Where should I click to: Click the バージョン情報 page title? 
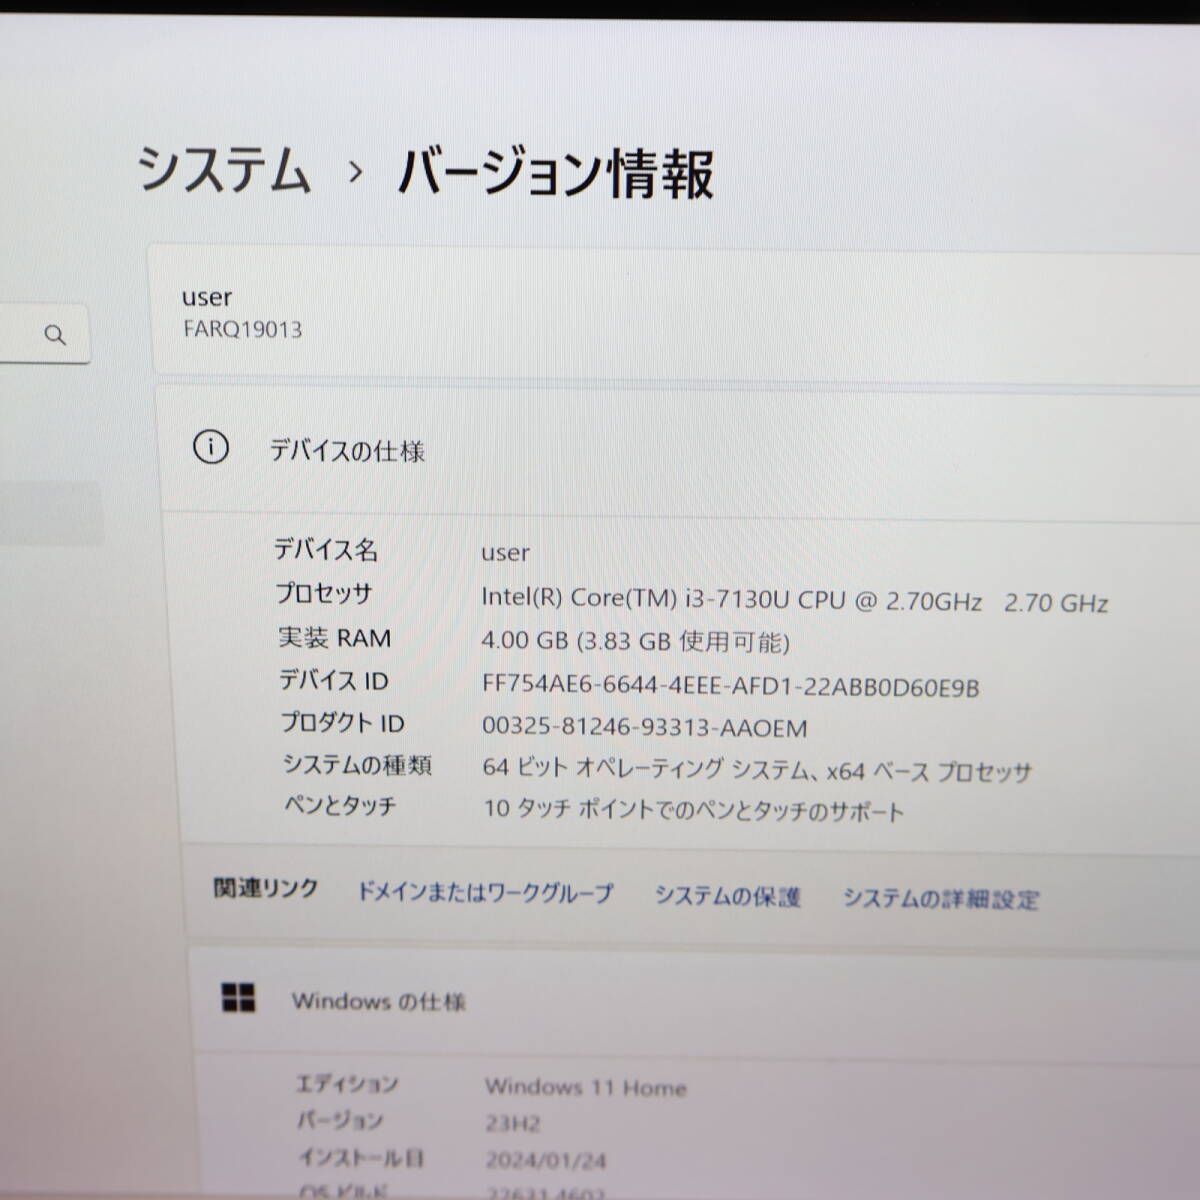tap(556, 173)
